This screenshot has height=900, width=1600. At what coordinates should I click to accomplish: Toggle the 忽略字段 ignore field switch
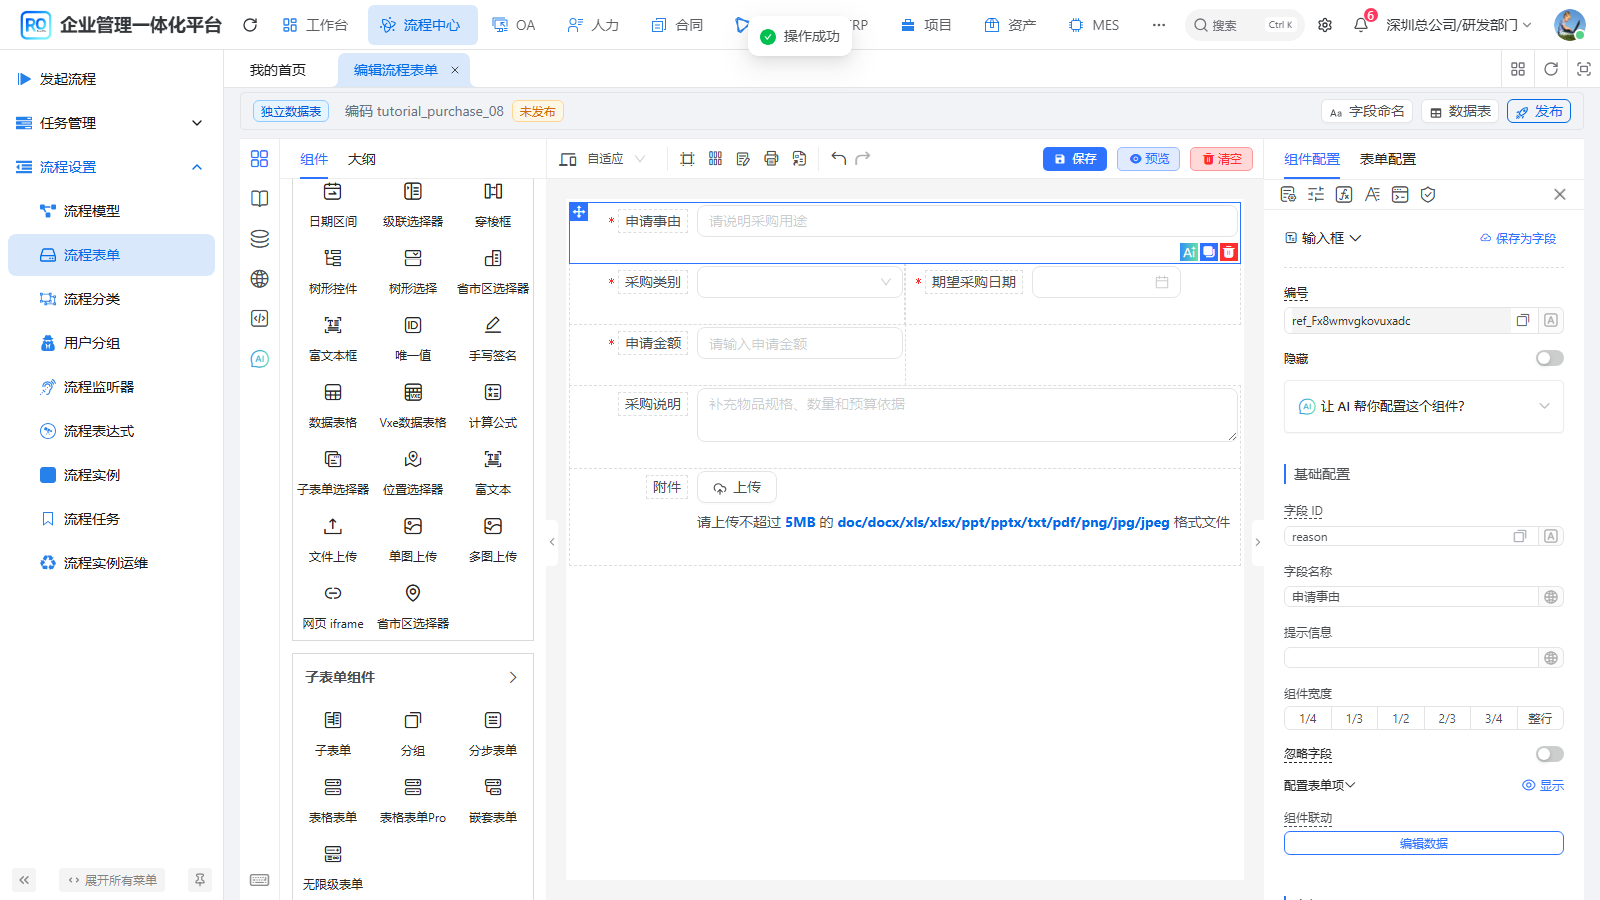(1550, 754)
